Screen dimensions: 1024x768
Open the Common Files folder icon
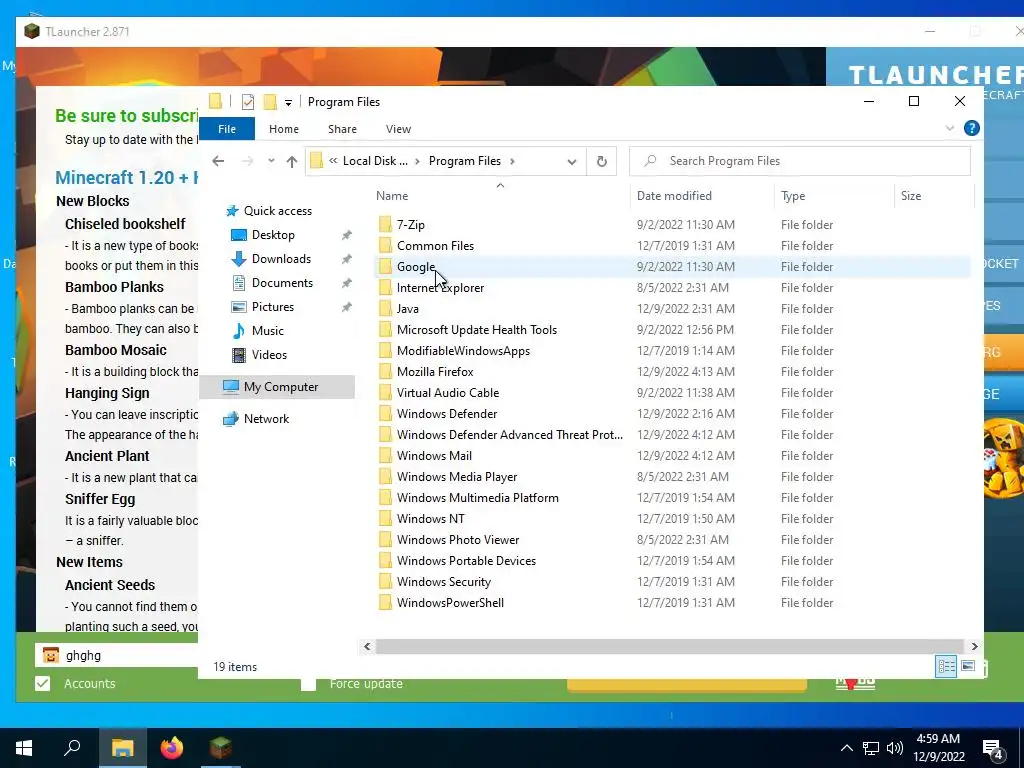385,246
